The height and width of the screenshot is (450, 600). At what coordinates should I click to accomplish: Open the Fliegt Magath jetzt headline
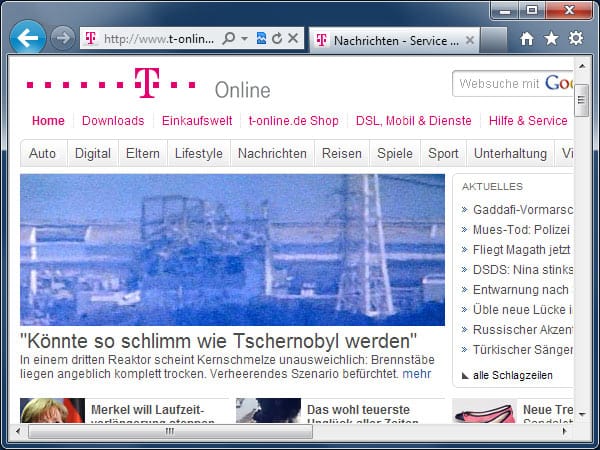(522, 250)
